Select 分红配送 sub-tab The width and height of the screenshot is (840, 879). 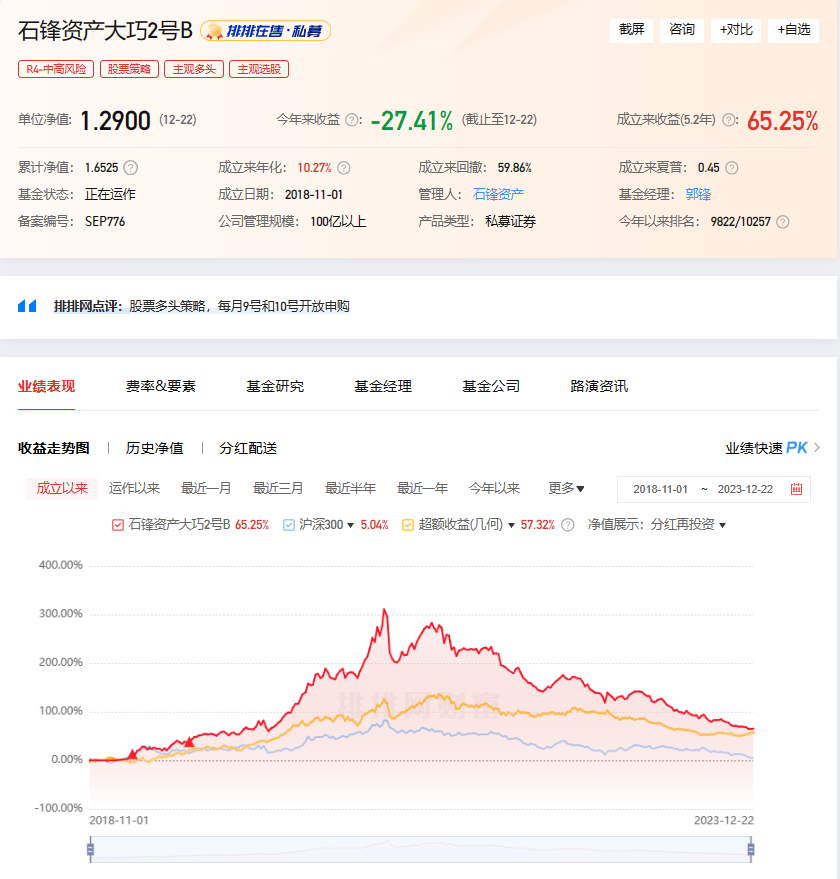[248, 448]
